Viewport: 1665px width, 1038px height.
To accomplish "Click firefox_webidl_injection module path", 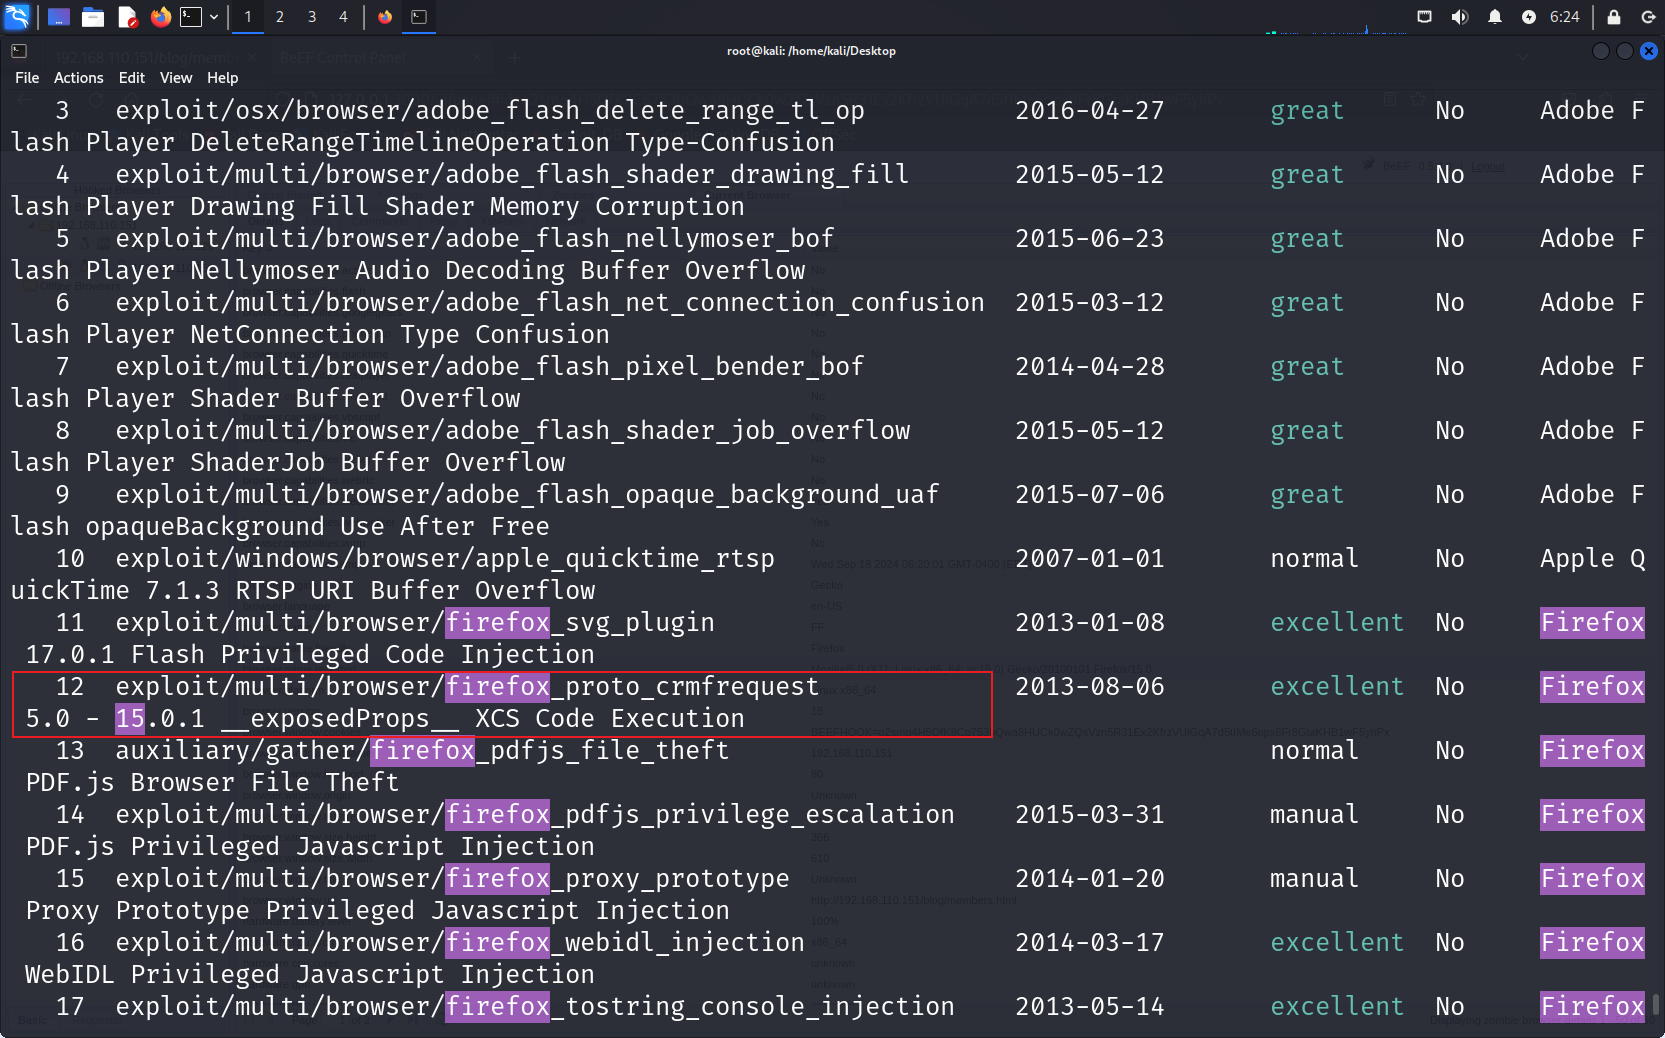I will tap(460, 942).
